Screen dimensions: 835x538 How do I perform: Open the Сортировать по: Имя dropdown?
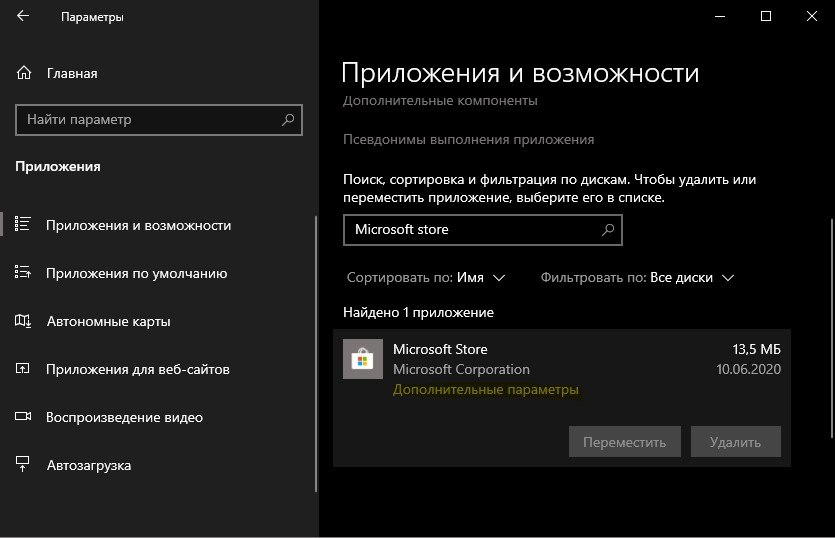pyautogui.click(x=425, y=278)
